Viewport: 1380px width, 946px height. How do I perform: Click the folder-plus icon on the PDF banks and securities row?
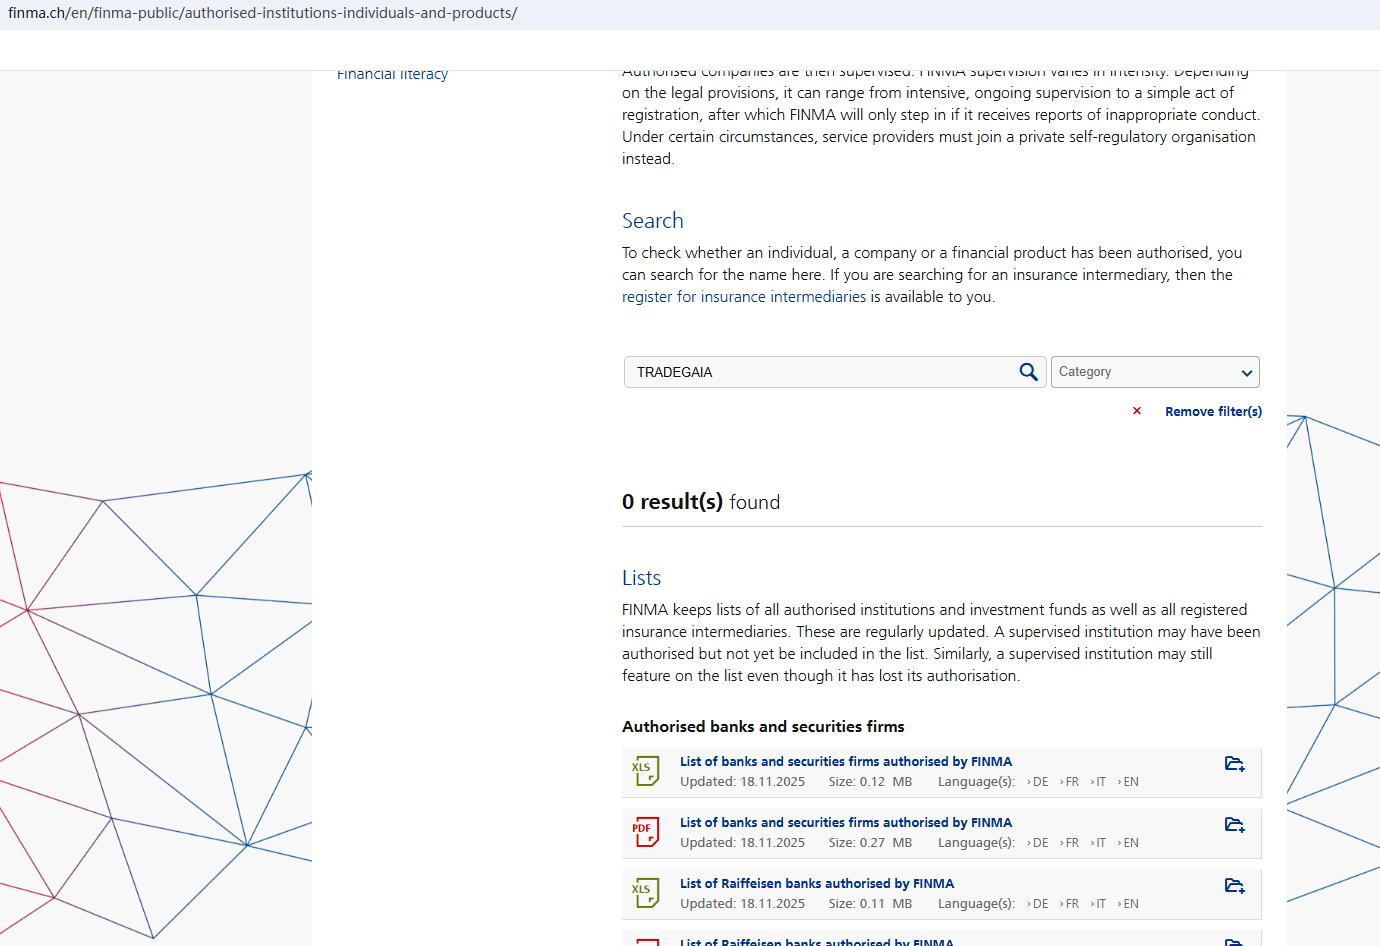tap(1234, 825)
